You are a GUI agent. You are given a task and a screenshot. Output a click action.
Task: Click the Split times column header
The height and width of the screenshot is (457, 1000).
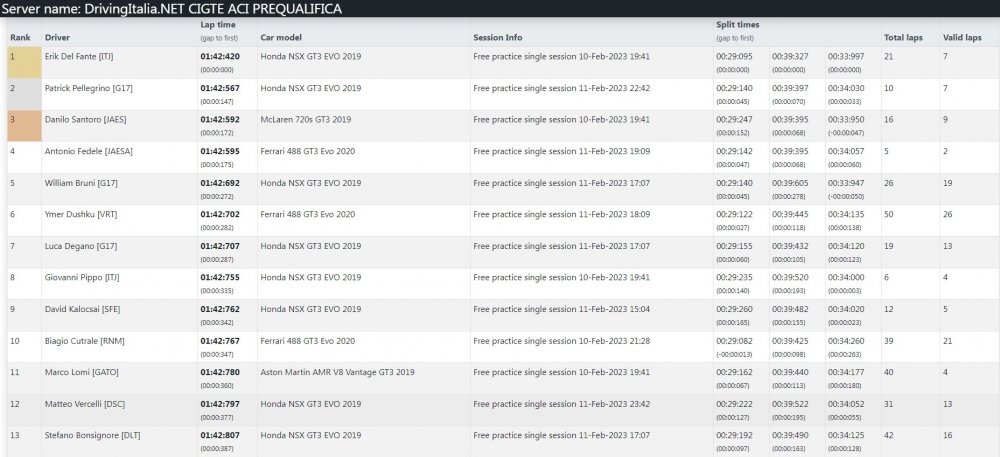pos(737,25)
